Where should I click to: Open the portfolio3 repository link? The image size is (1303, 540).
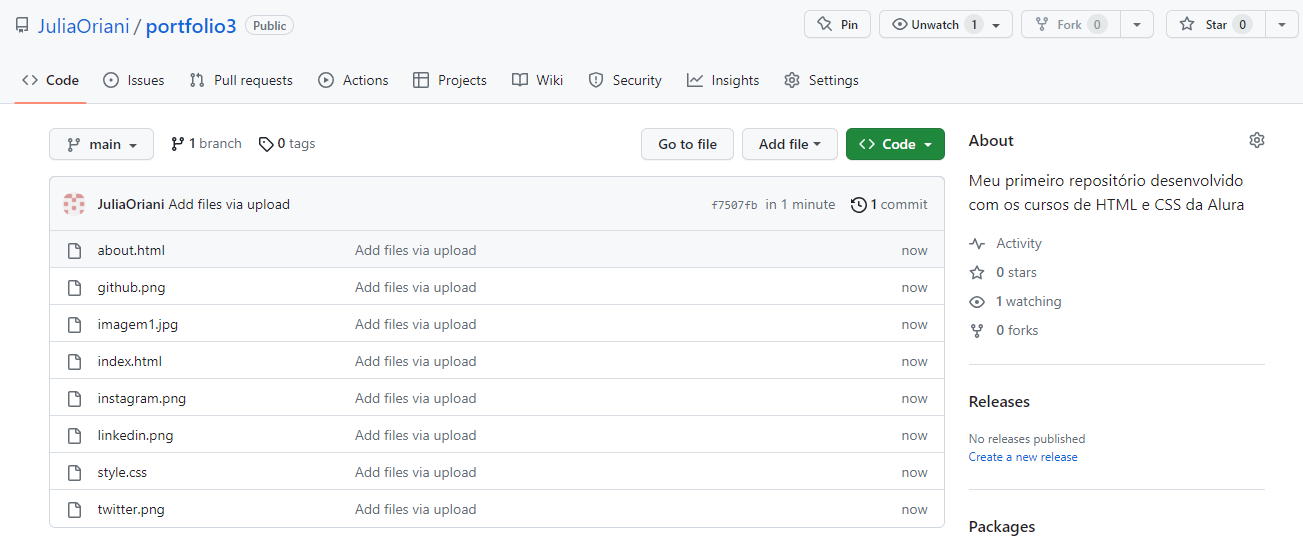point(191,26)
